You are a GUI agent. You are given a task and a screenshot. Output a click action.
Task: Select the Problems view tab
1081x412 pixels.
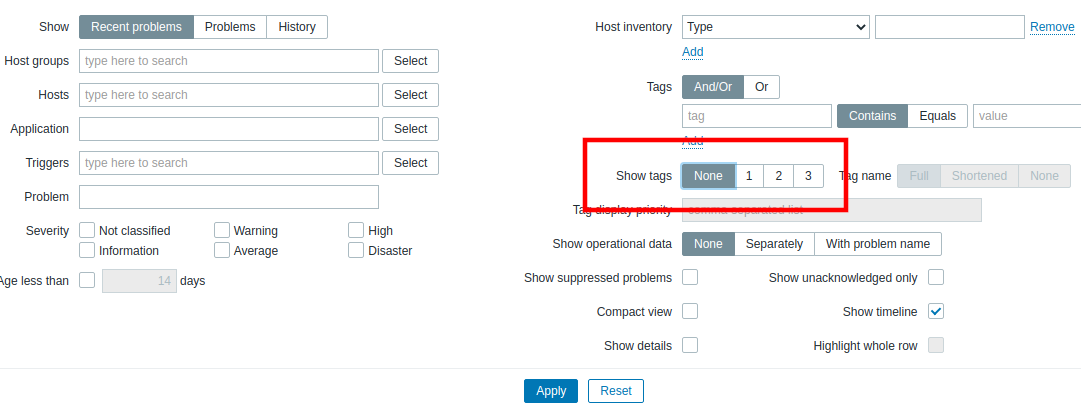(x=230, y=27)
